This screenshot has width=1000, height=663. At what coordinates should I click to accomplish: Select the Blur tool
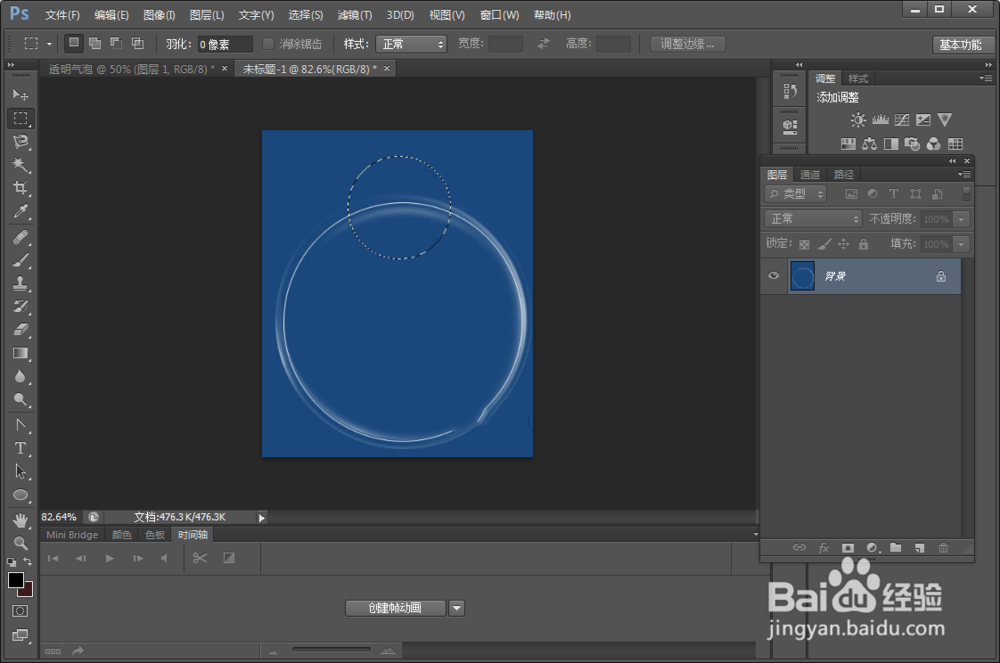click(20, 377)
